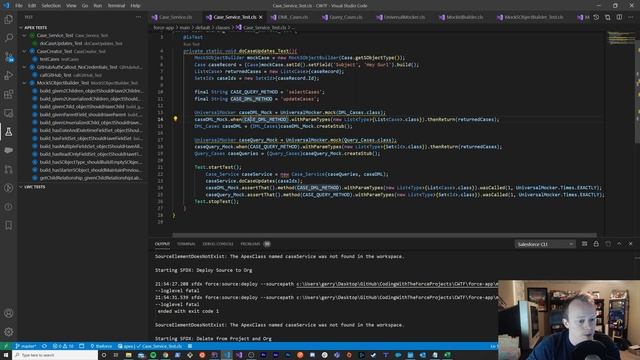Open the Explorer view in activity bar
640x360 pixels.
point(9,19)
